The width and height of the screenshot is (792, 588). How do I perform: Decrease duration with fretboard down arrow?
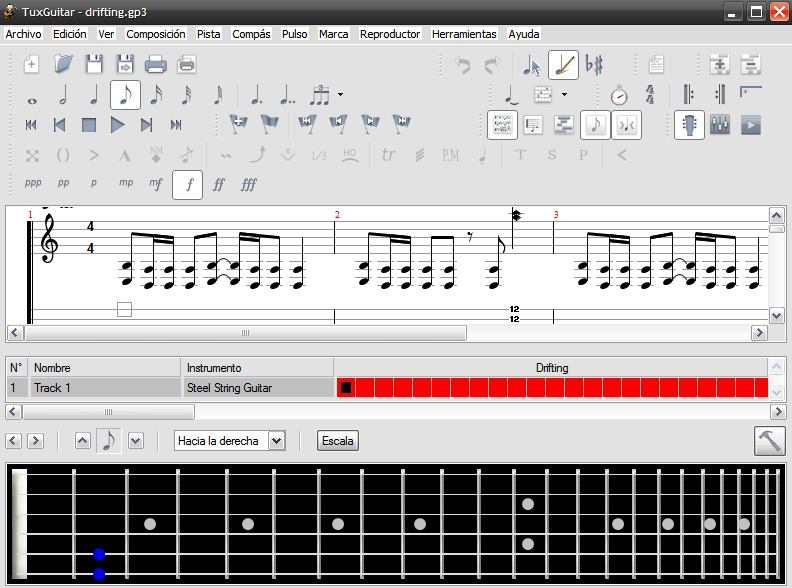pos(135,441)
